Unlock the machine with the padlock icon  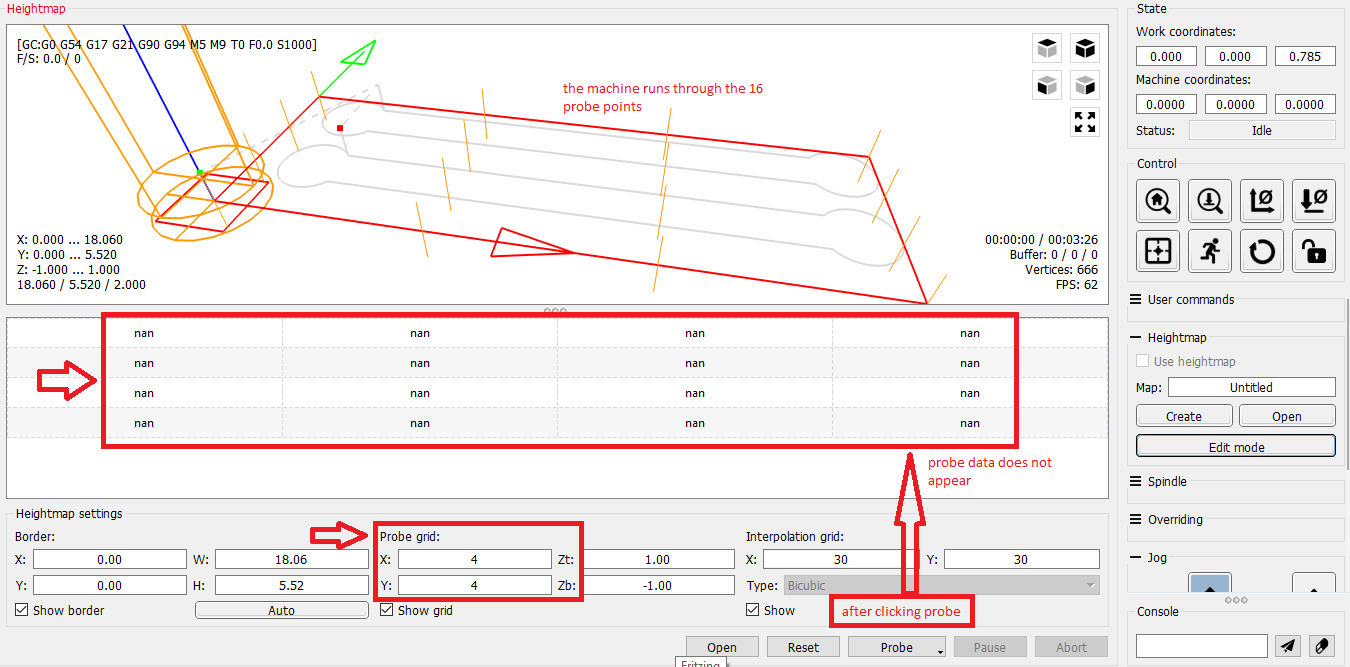point(1314,251)
